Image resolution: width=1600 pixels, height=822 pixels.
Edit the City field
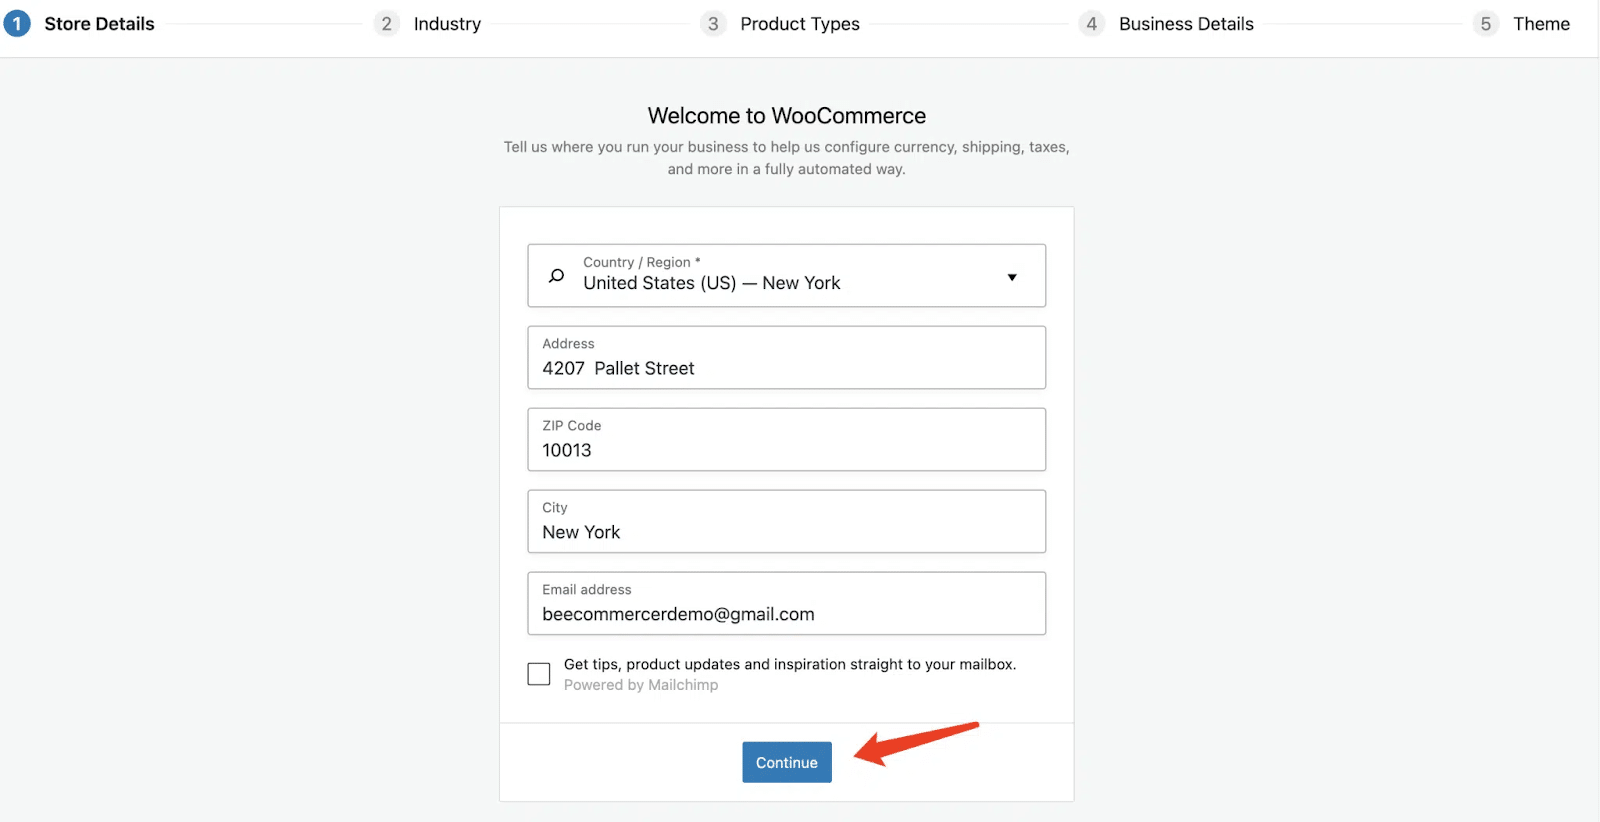point(787,521)
